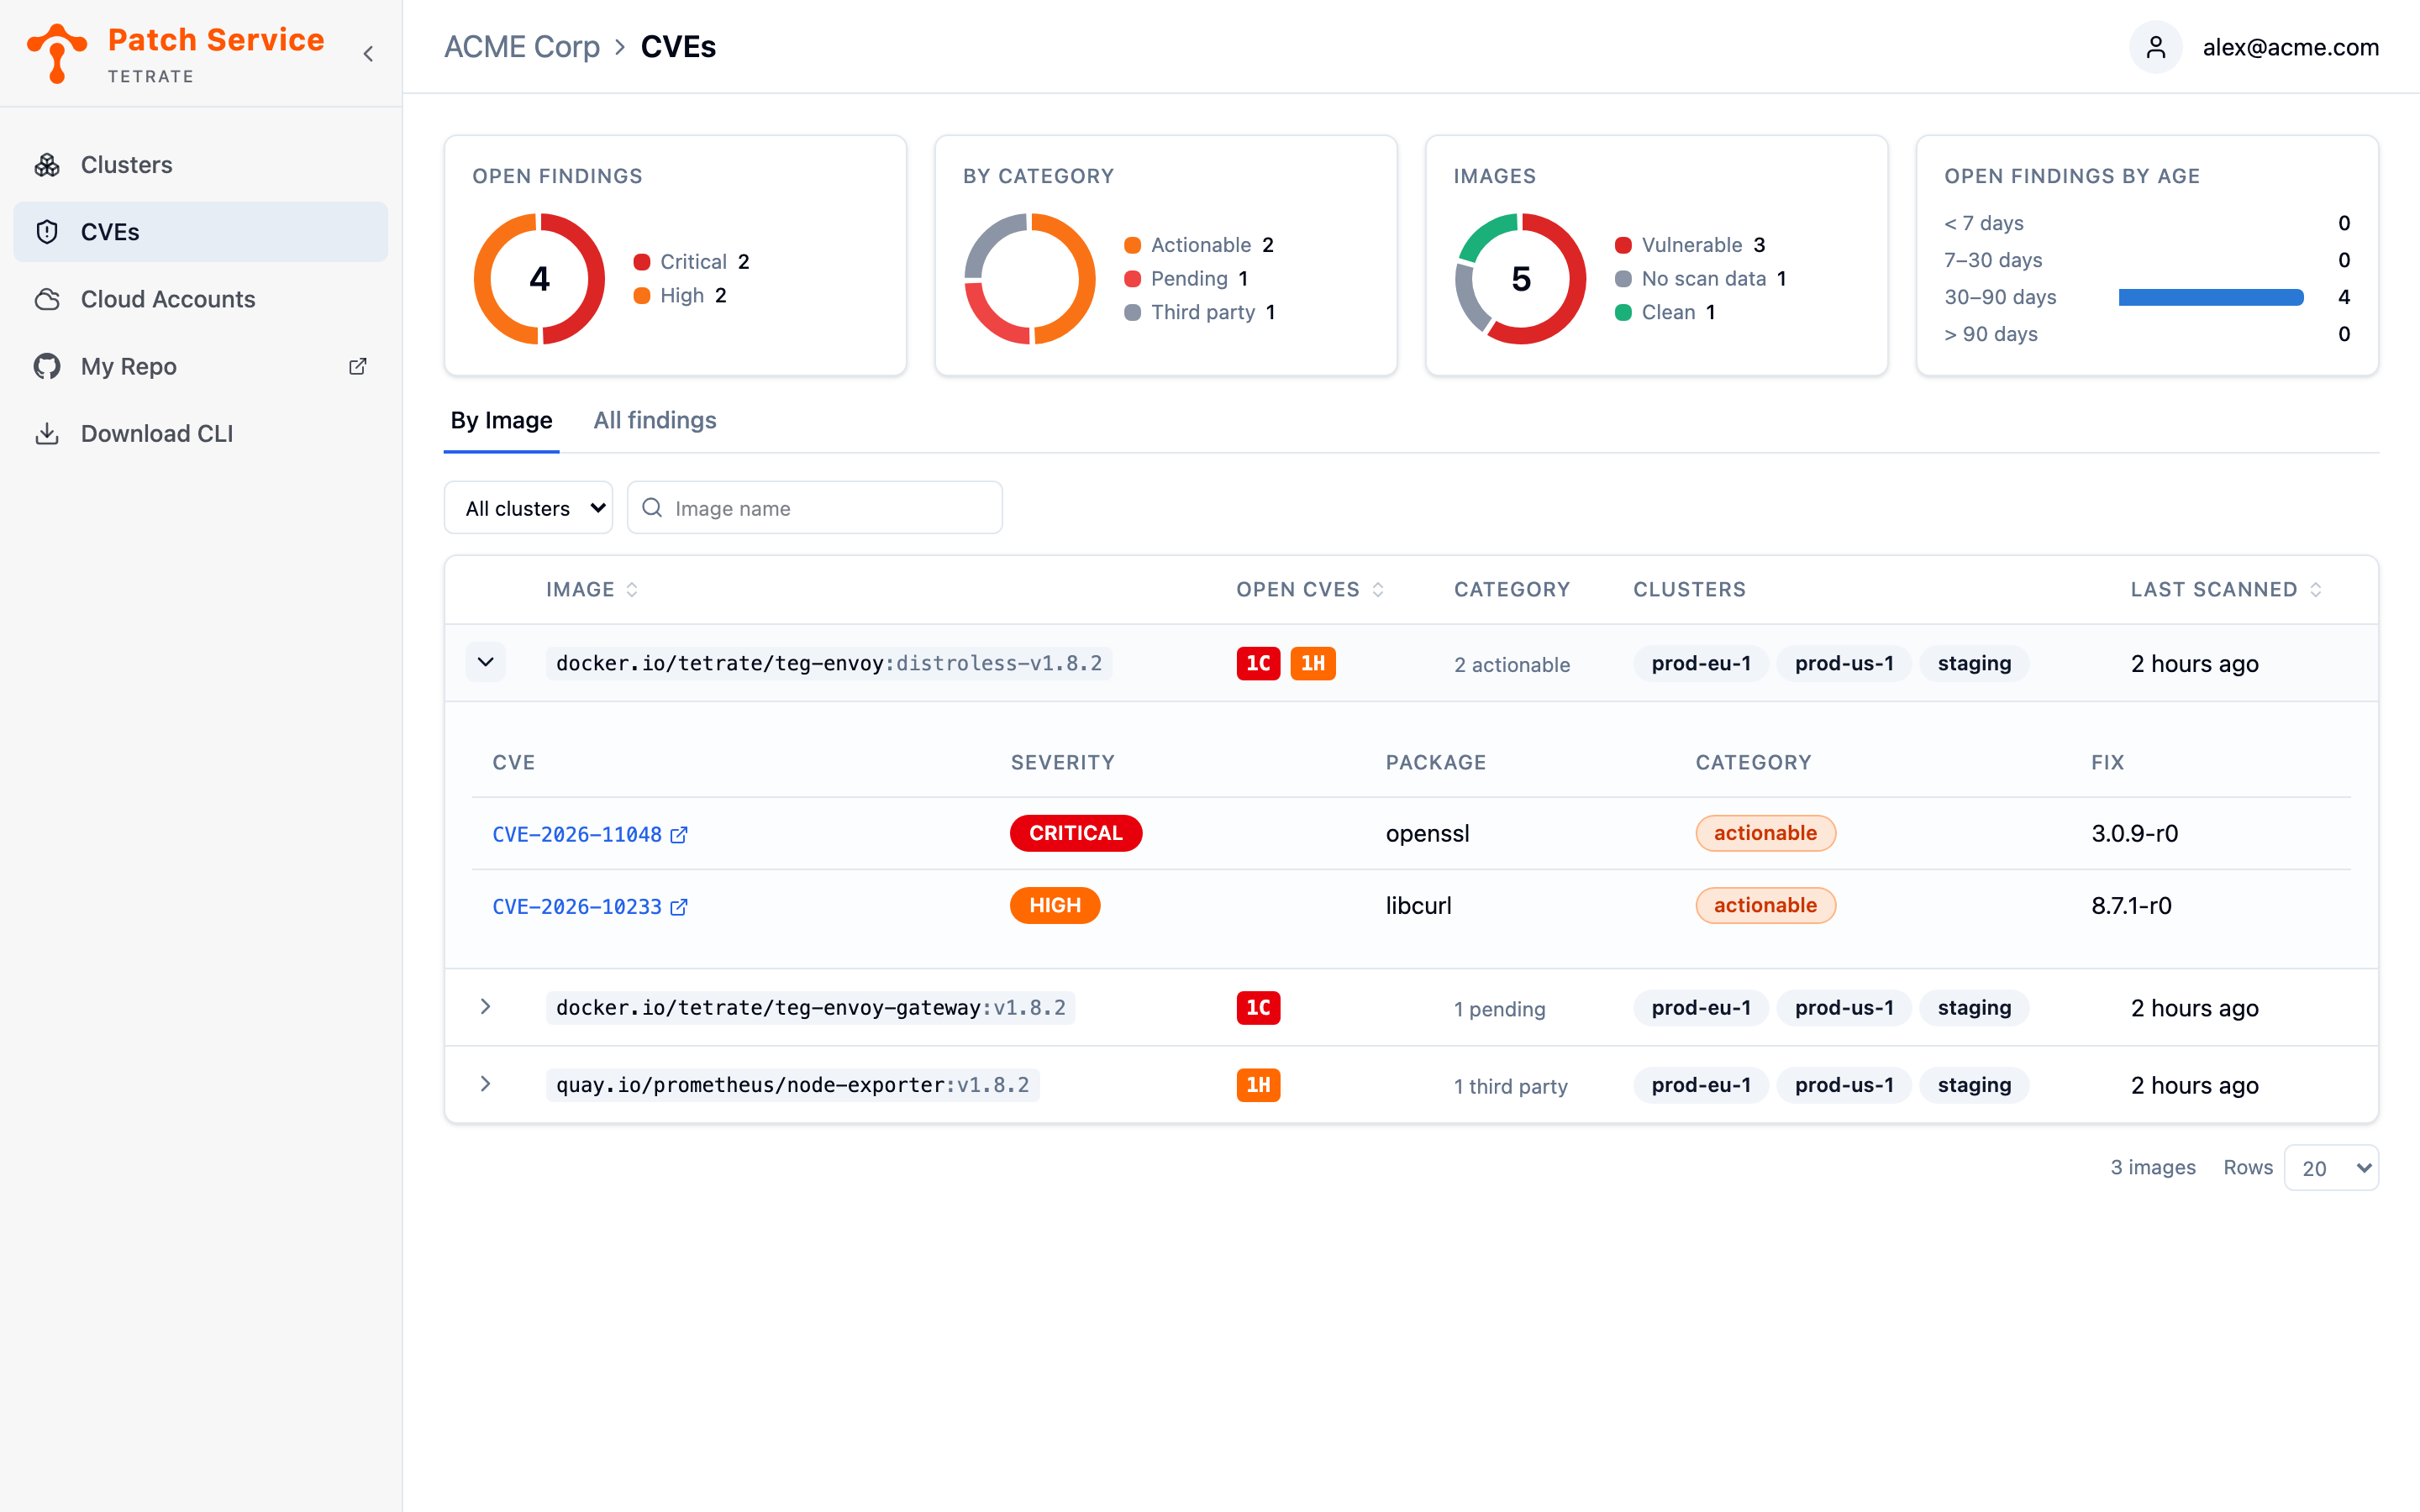
Task: Click the 1H badge on teg-envoy distroless row
Action: [x=1313, y=663]
